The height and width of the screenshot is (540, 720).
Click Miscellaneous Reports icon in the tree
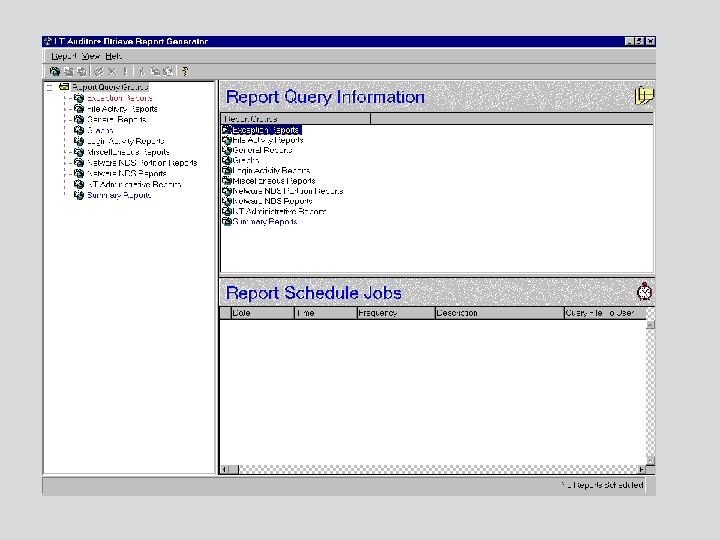(79, 152)
